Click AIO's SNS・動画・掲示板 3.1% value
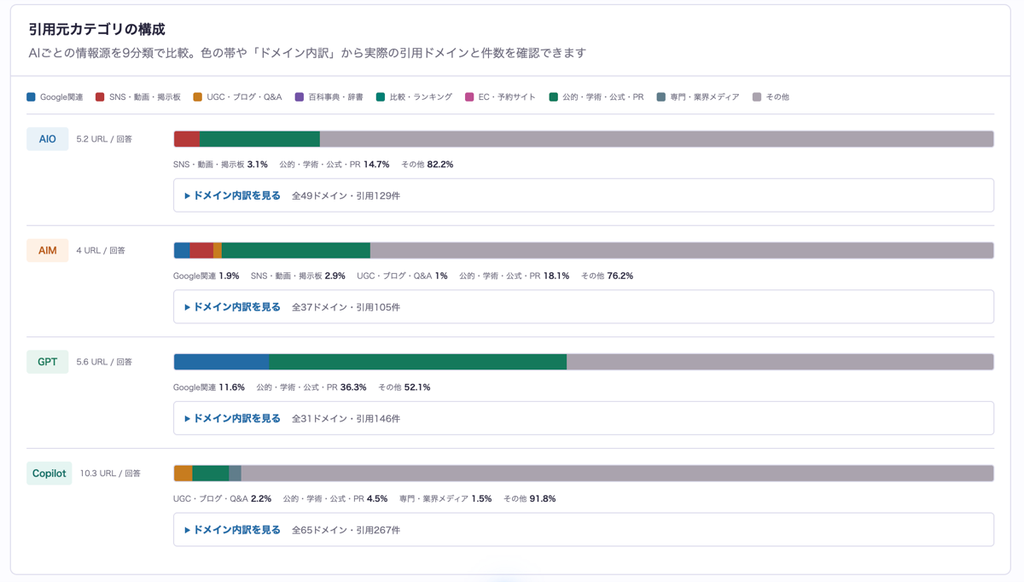 tap(221, 164)
